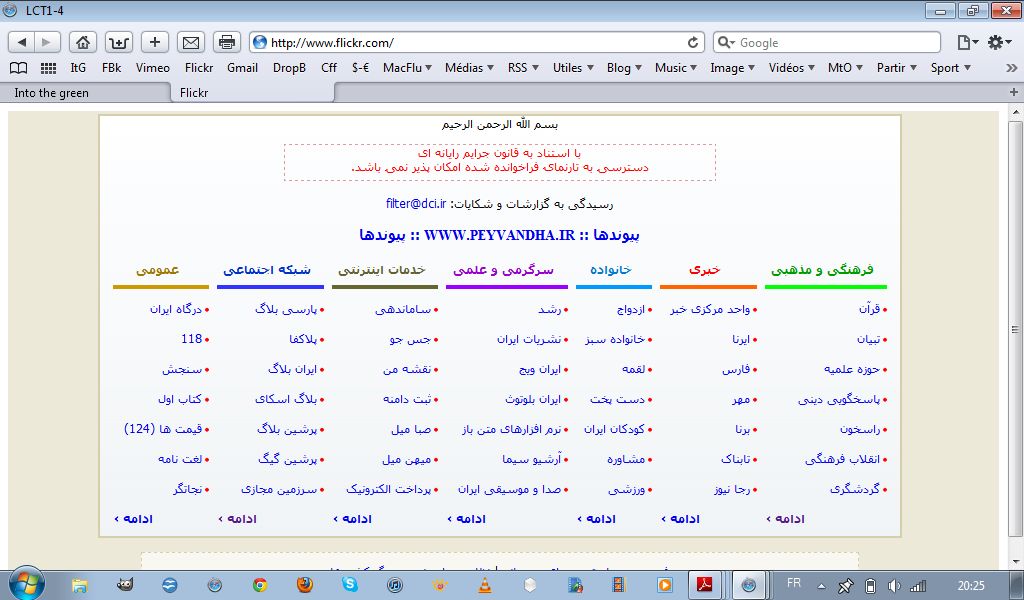Screen dimensions: 1024x600
Task: Click the 20:25 taskbar clock
Action: point(971,586)
